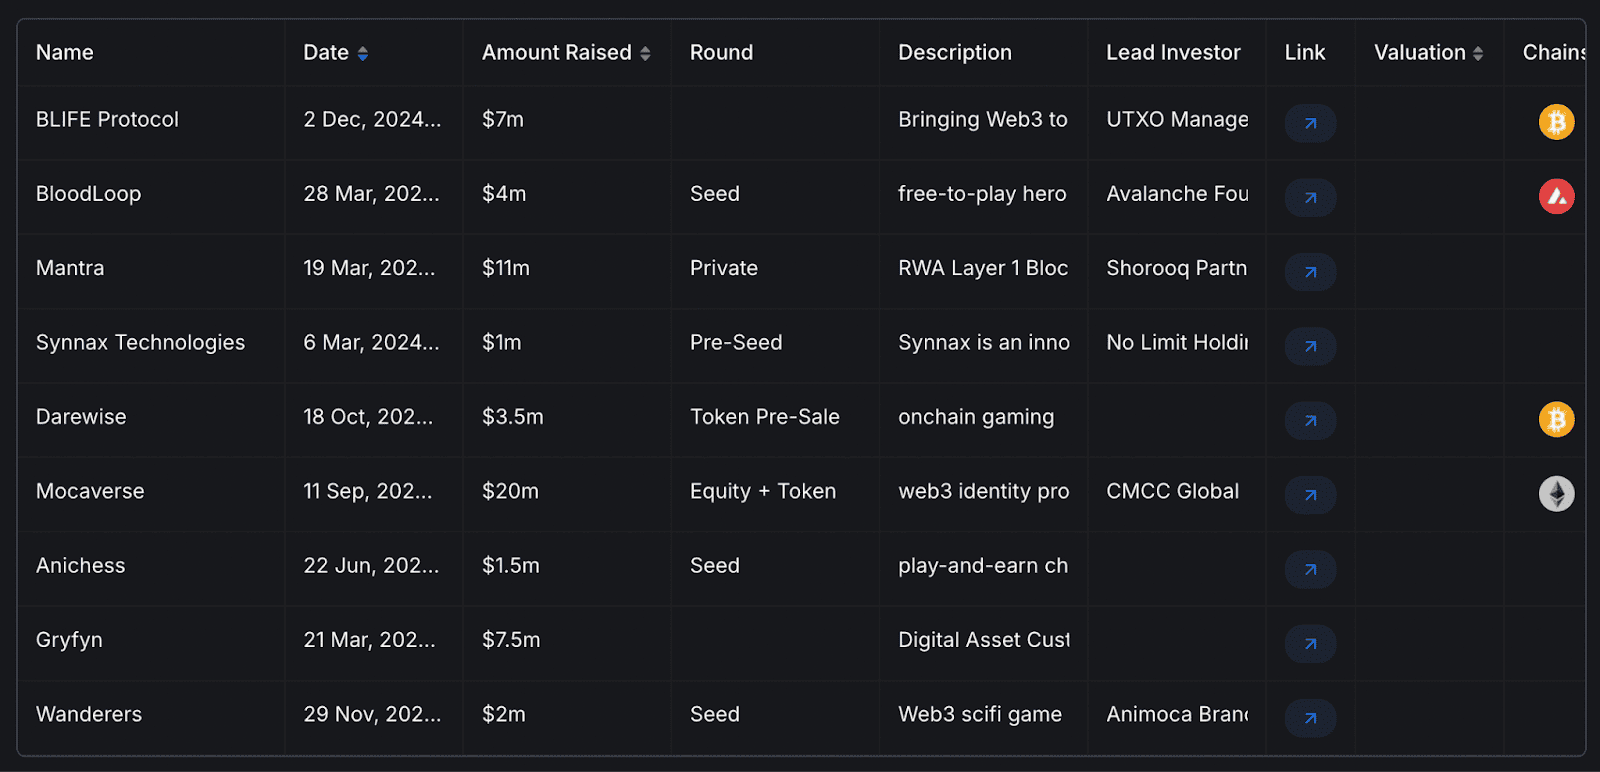
Task: Click the CMCC Global lead investor entry
Action: (1172, 491)
